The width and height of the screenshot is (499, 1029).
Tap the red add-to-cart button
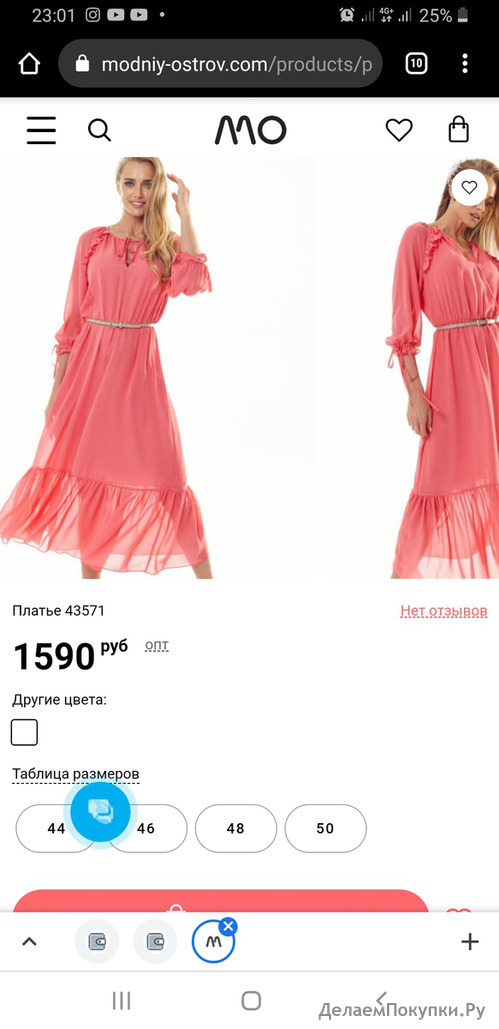click(x=221, y=900)
